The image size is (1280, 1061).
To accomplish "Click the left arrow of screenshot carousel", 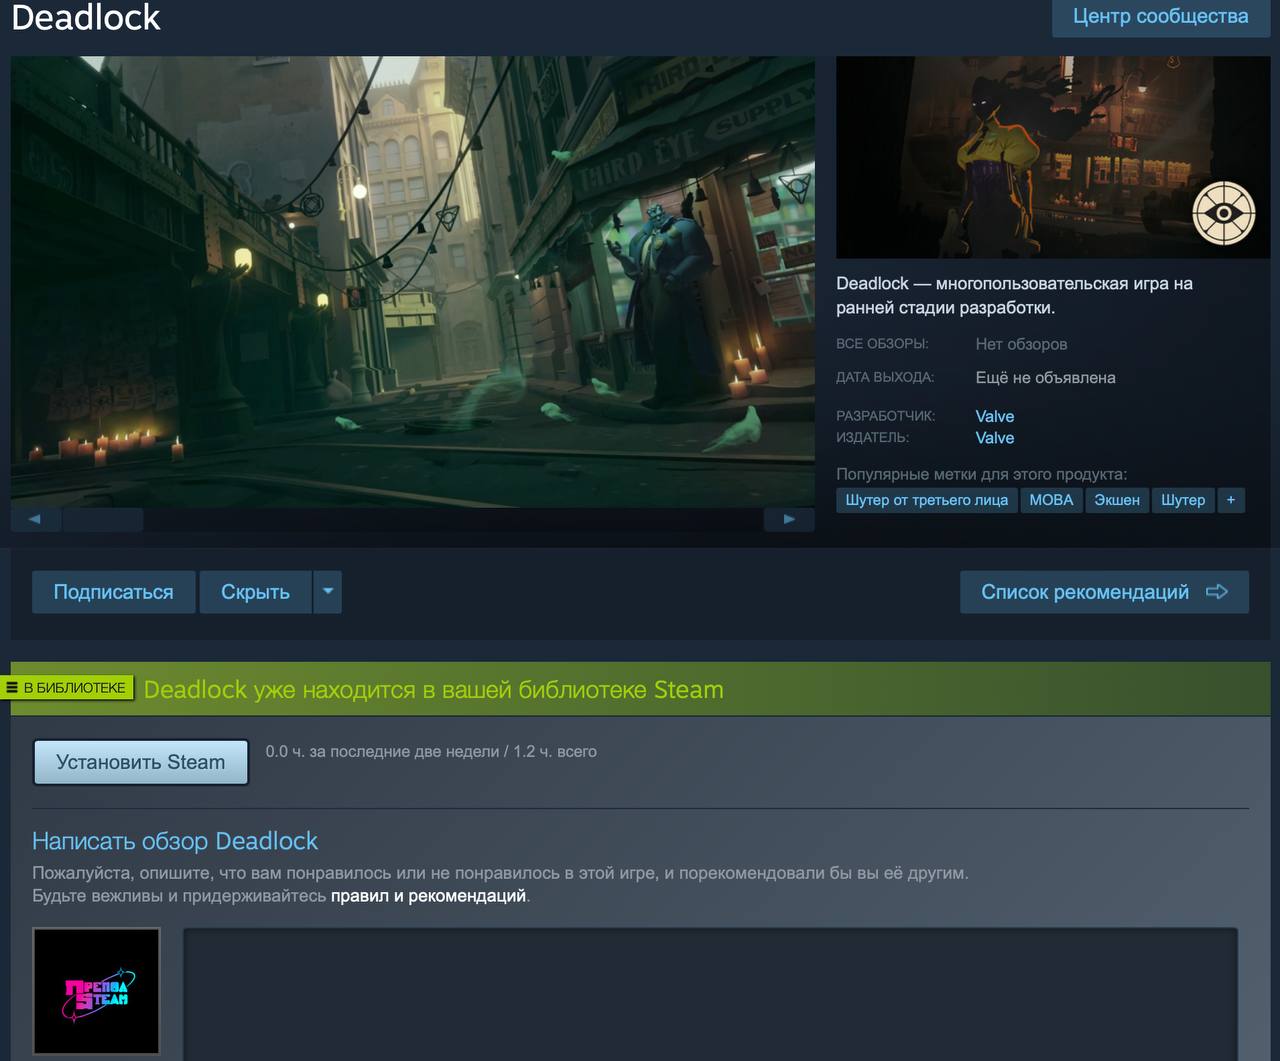I will (x=35, y=519).
